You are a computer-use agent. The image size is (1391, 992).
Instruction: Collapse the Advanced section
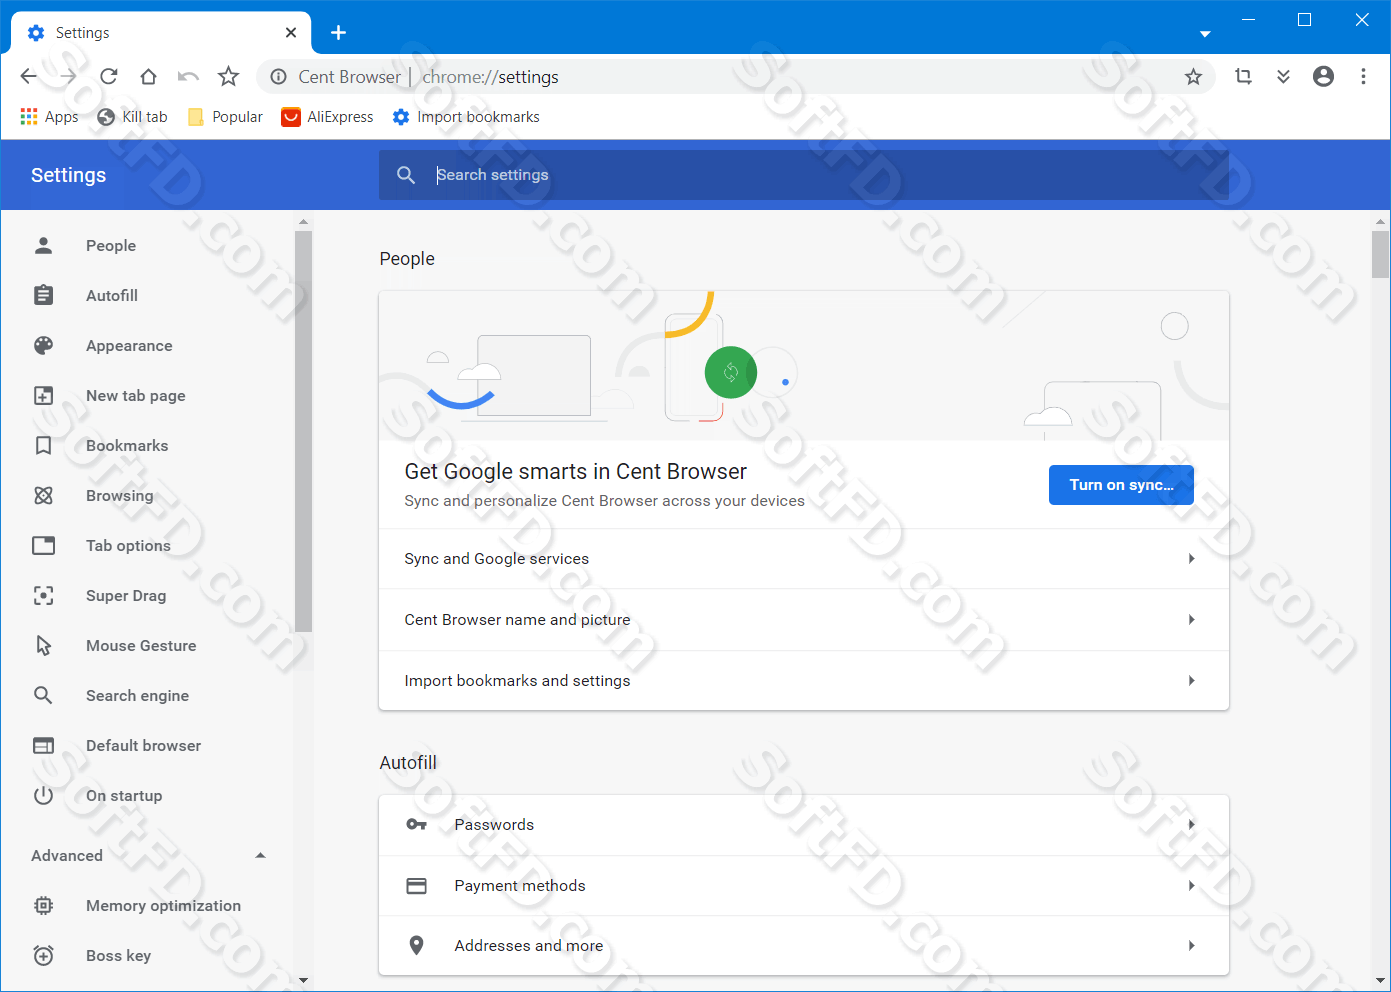(x=260, y=856)
